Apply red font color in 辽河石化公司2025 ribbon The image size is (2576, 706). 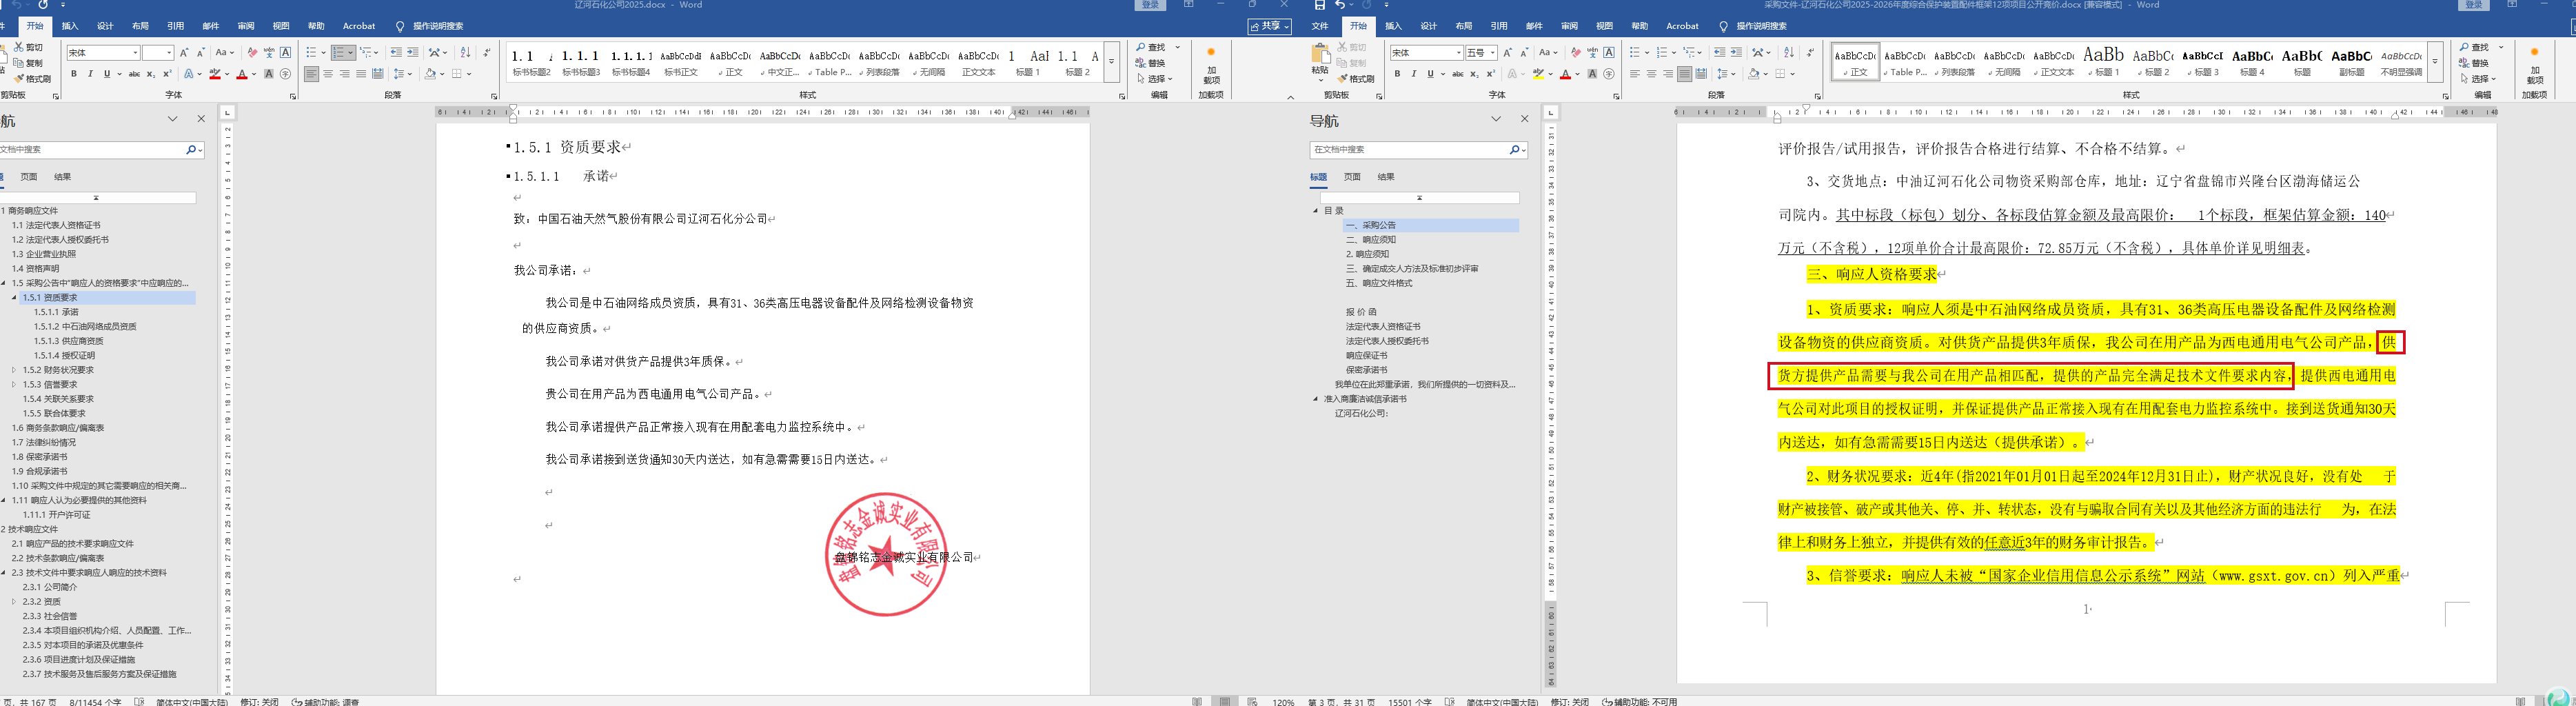[x=241, y=74]
